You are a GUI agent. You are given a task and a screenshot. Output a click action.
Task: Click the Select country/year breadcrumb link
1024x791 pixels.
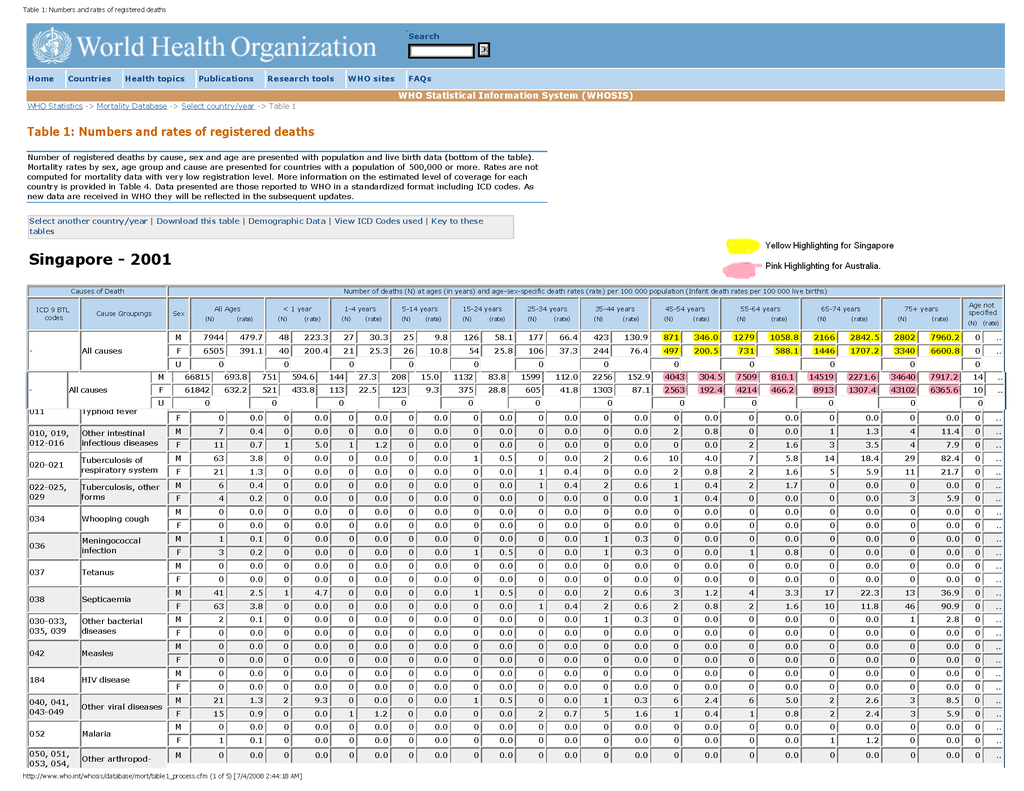coord(217,106)
